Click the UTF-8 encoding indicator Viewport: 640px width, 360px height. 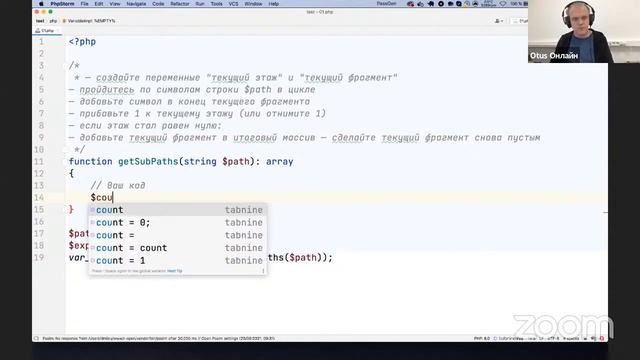[x=553, y=338]
